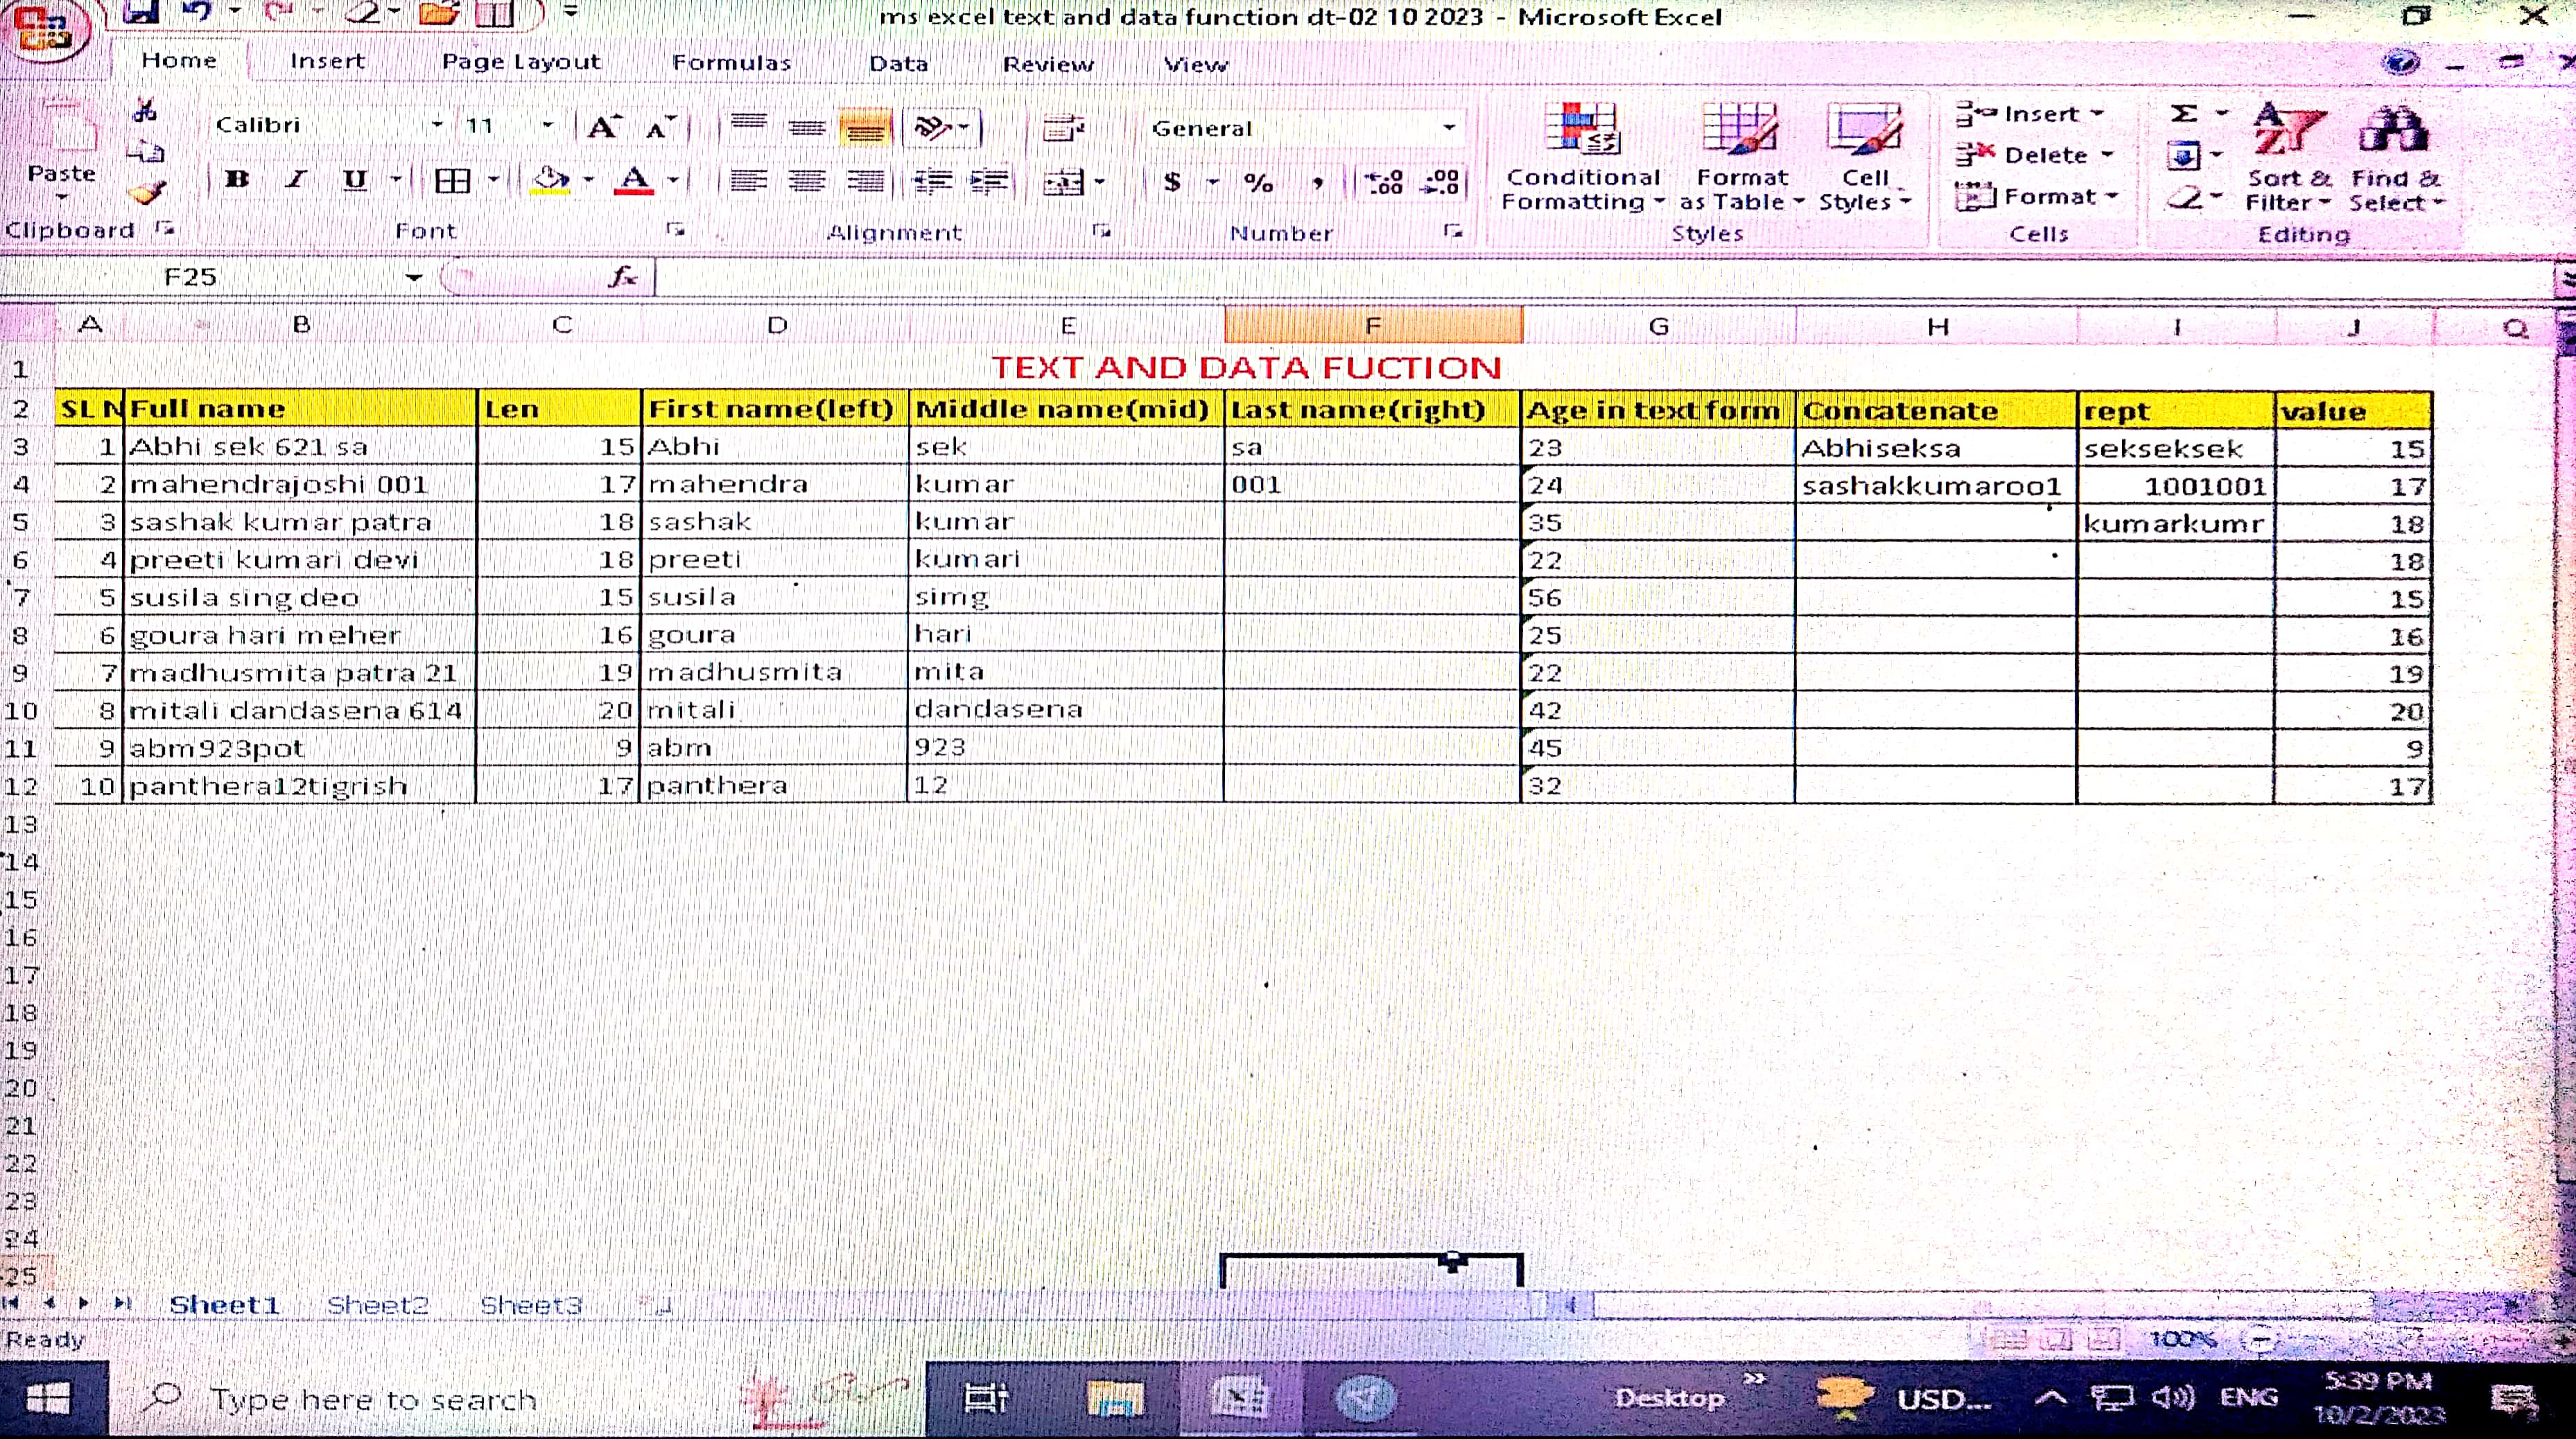Click Find & Select binoculars icon
This screenshot has width=2576, height=1439.
2394,130
